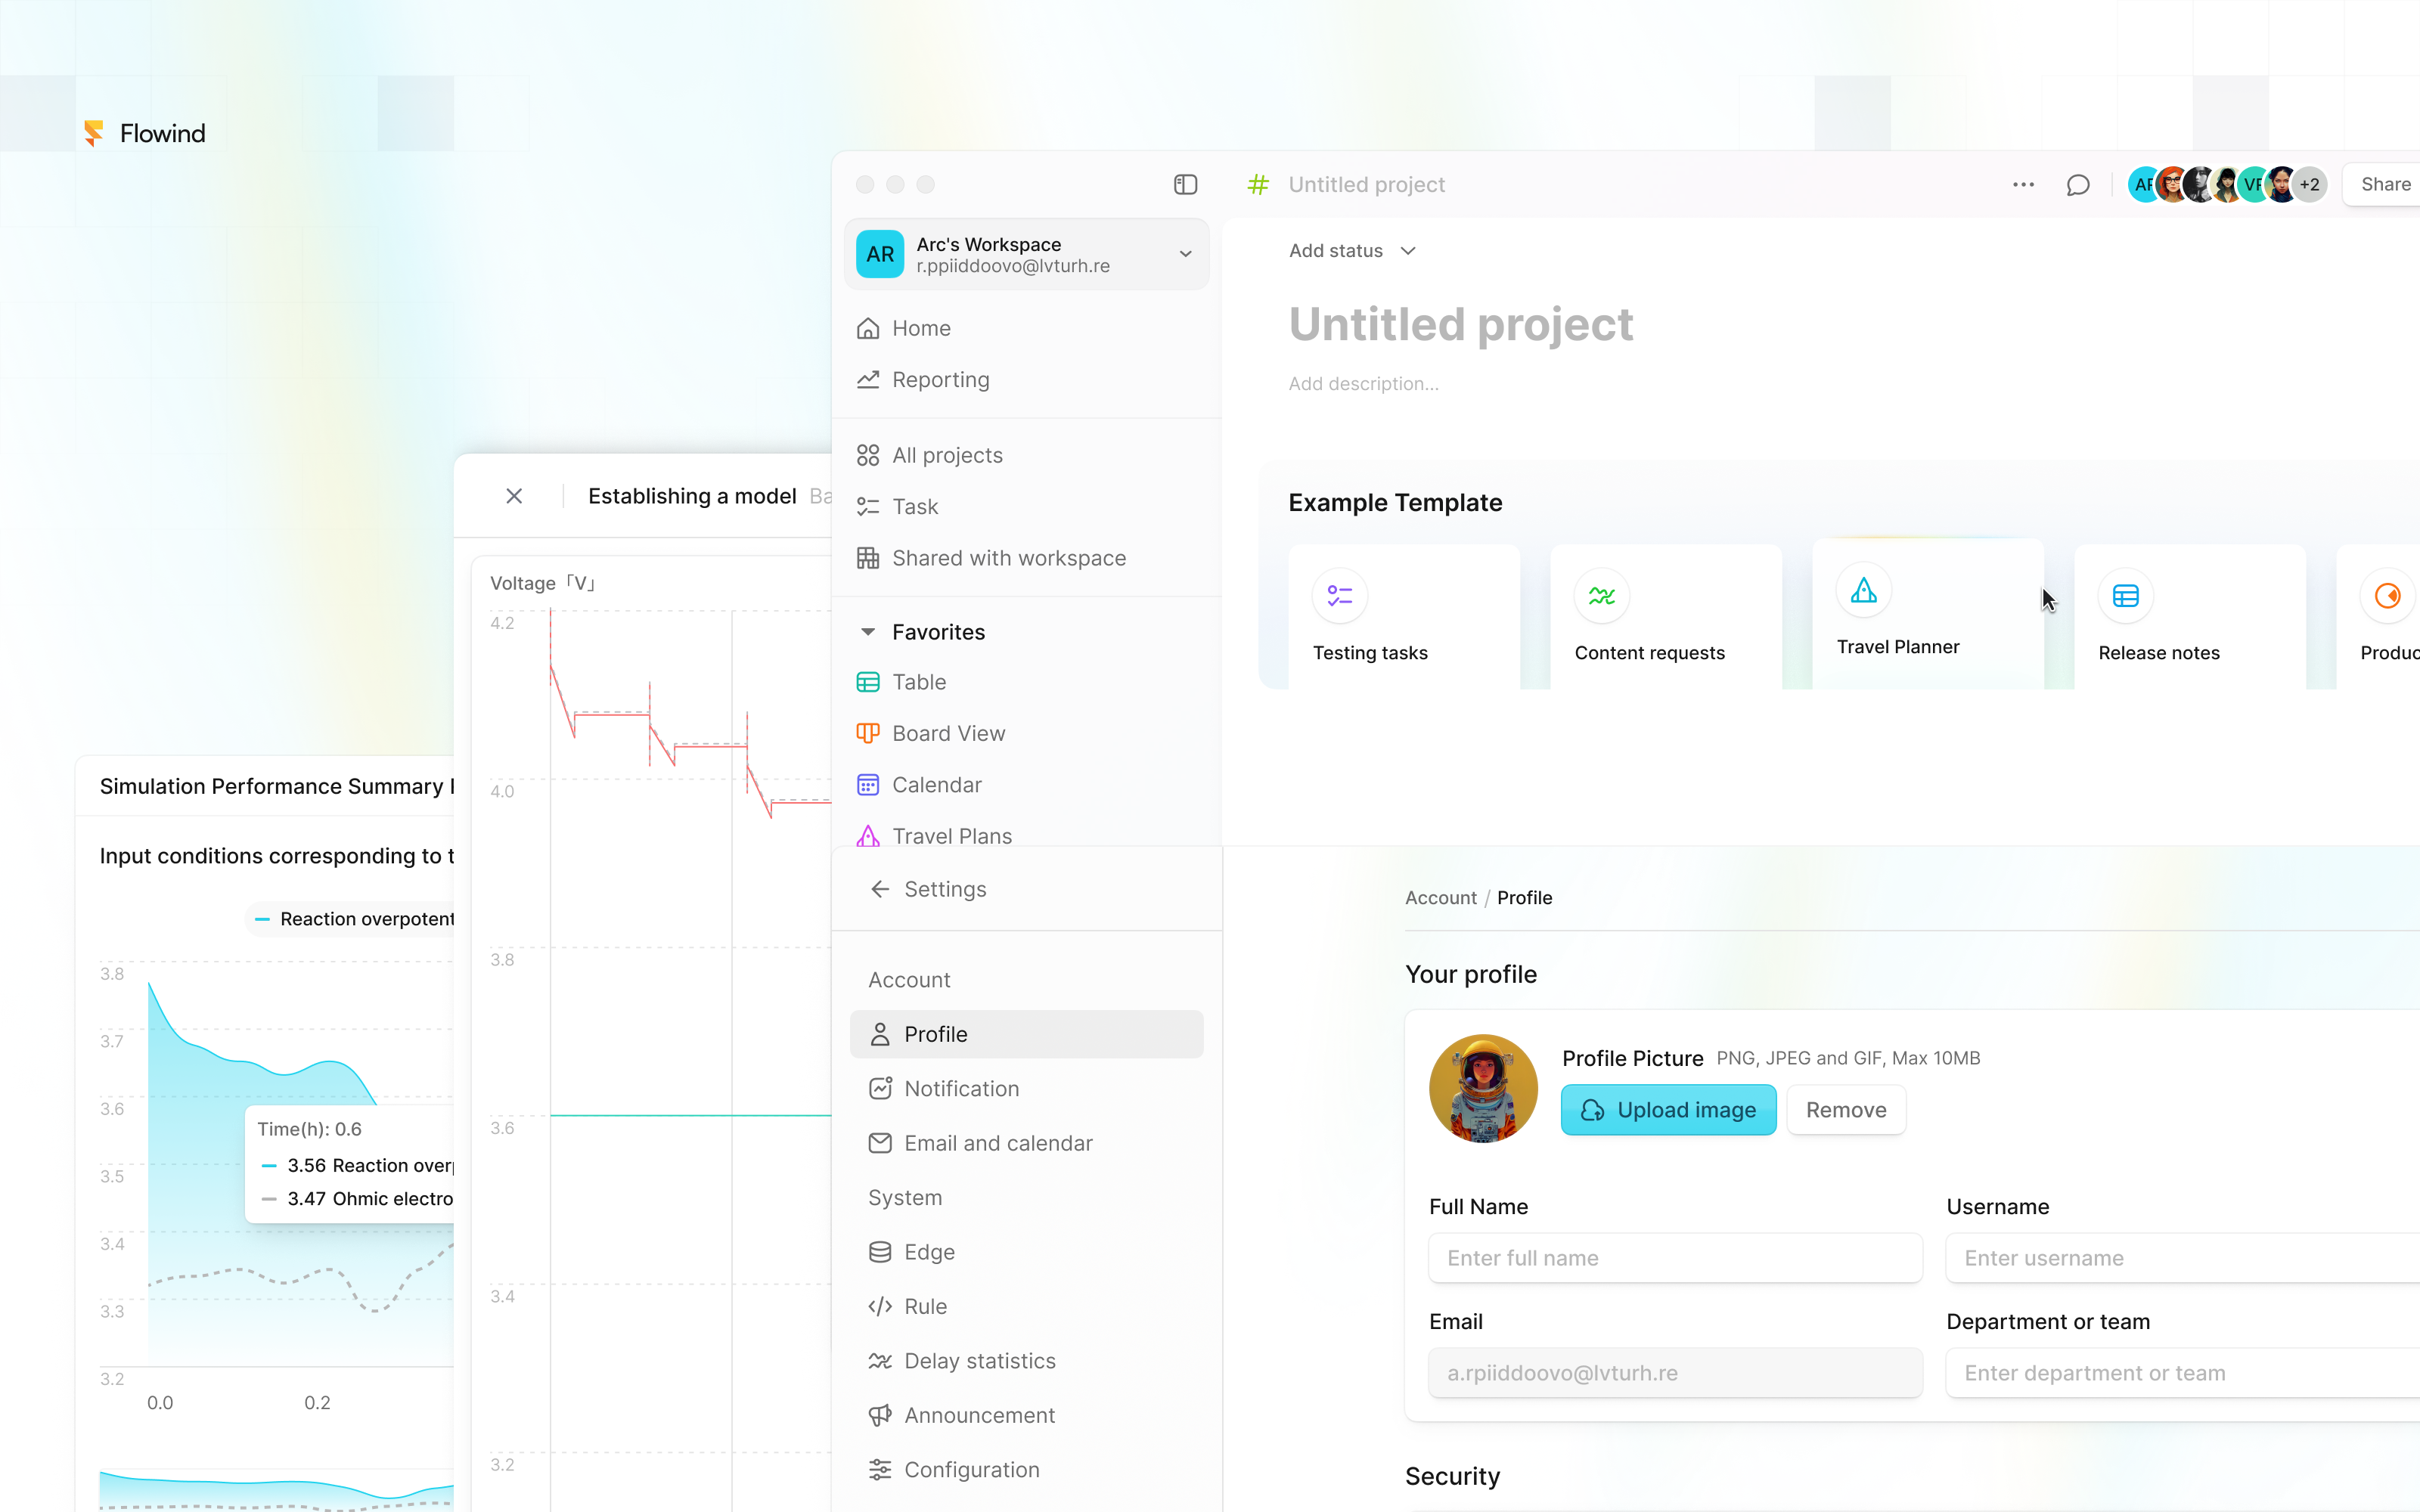This screenshot has width=2420, height=1512.
Task: Click the AR workspace avatar
Action: click(x=880, y=254)
